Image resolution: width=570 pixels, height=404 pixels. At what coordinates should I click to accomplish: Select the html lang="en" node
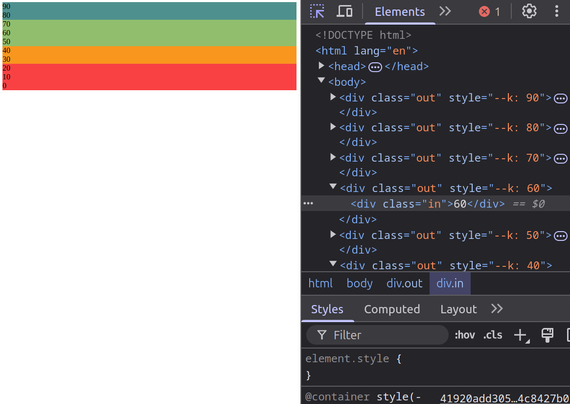(366, 51)
